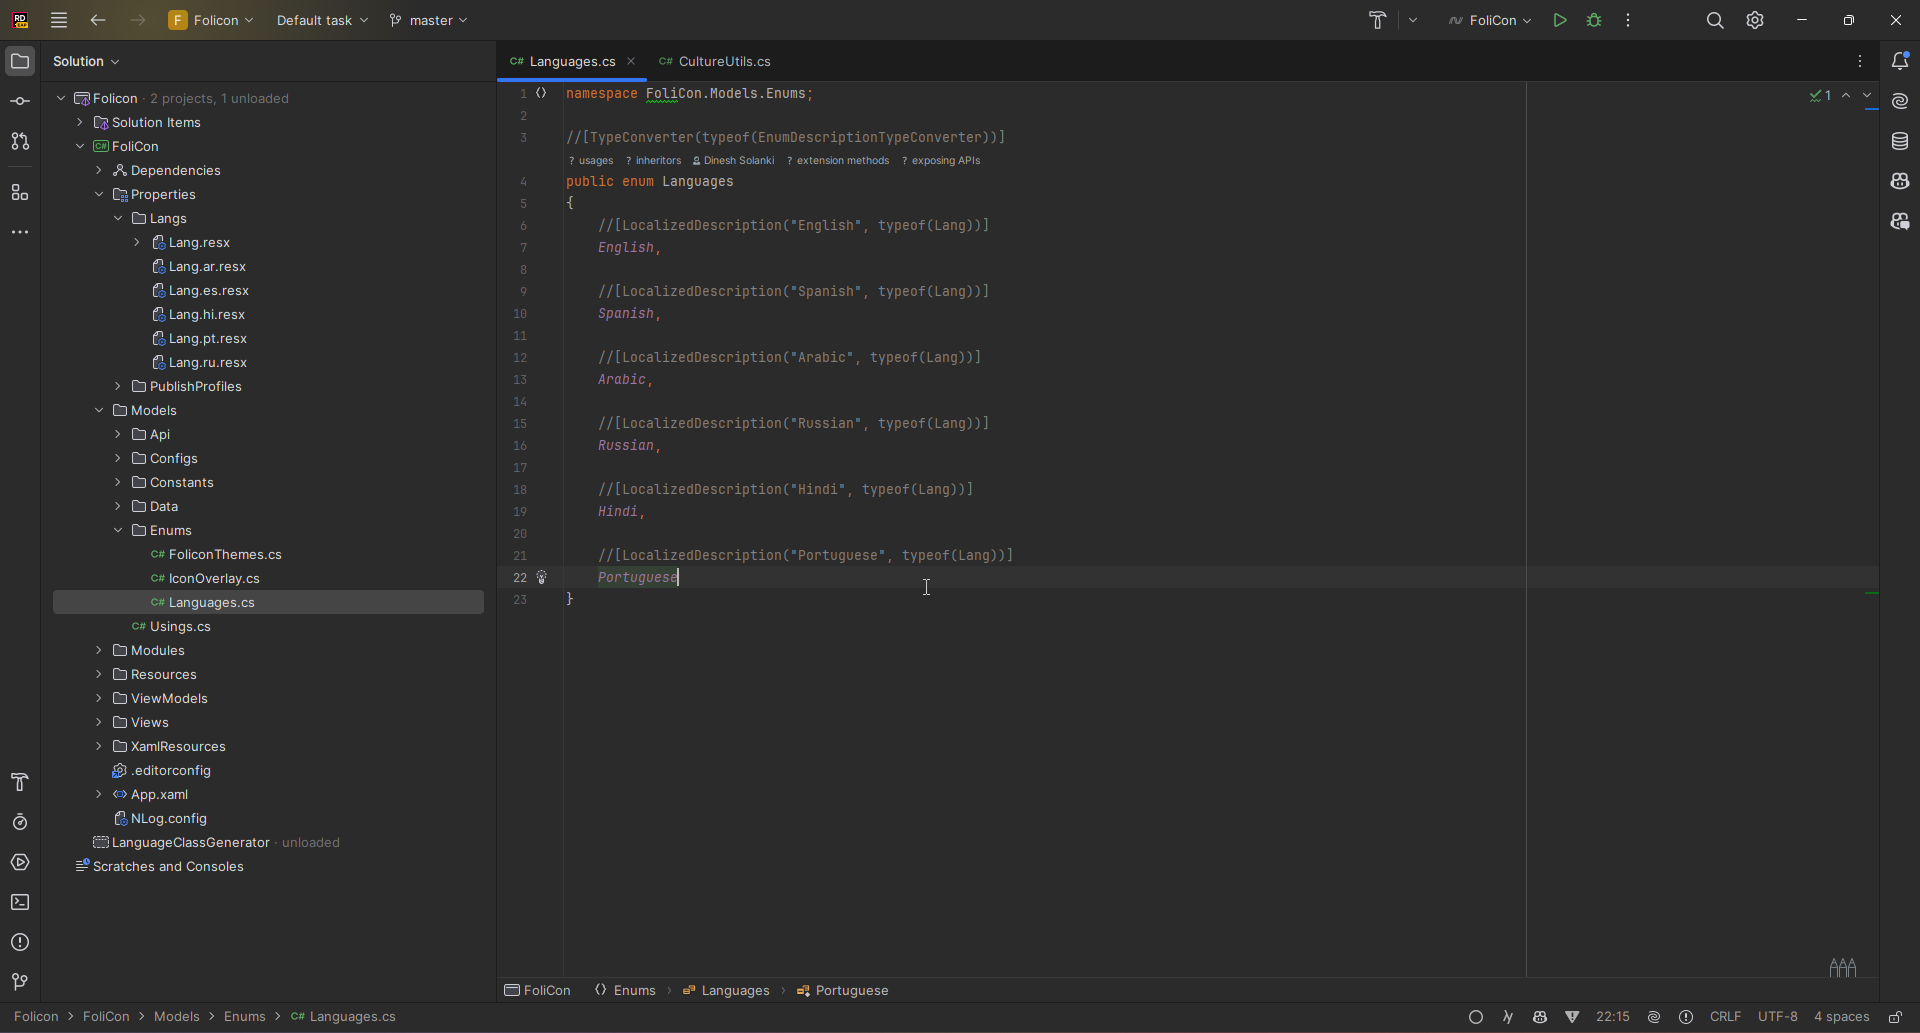Open the Pull Requests tool window

click(x=20, y=142)
